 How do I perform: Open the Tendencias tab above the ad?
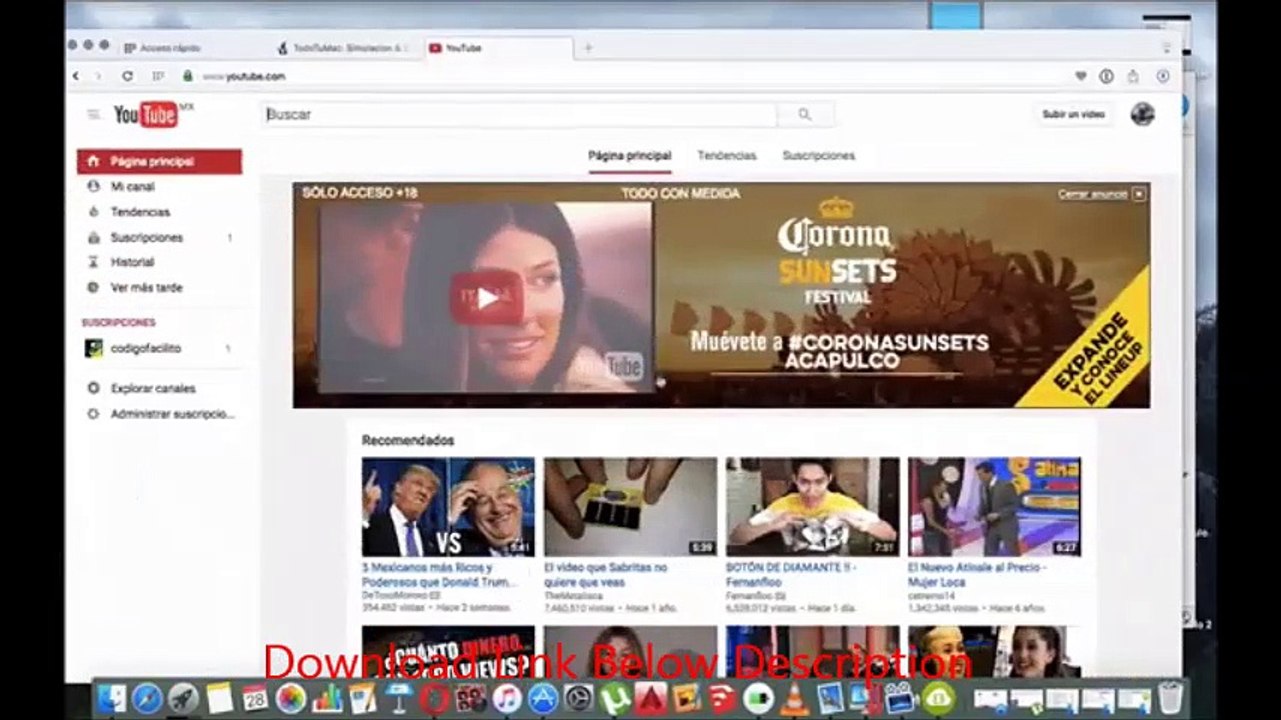(727, 156)
